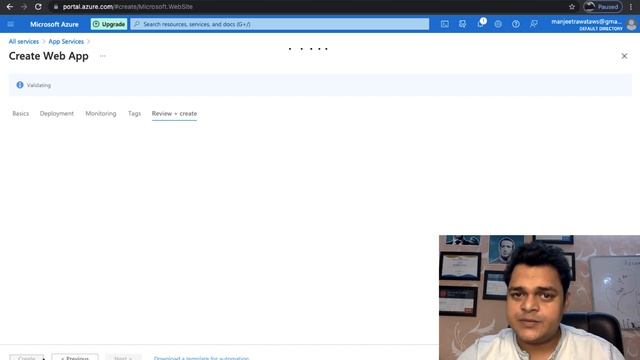Switch to the Tags tab
The height and width of the screenshot is (360, 640).
coord(134,113)
